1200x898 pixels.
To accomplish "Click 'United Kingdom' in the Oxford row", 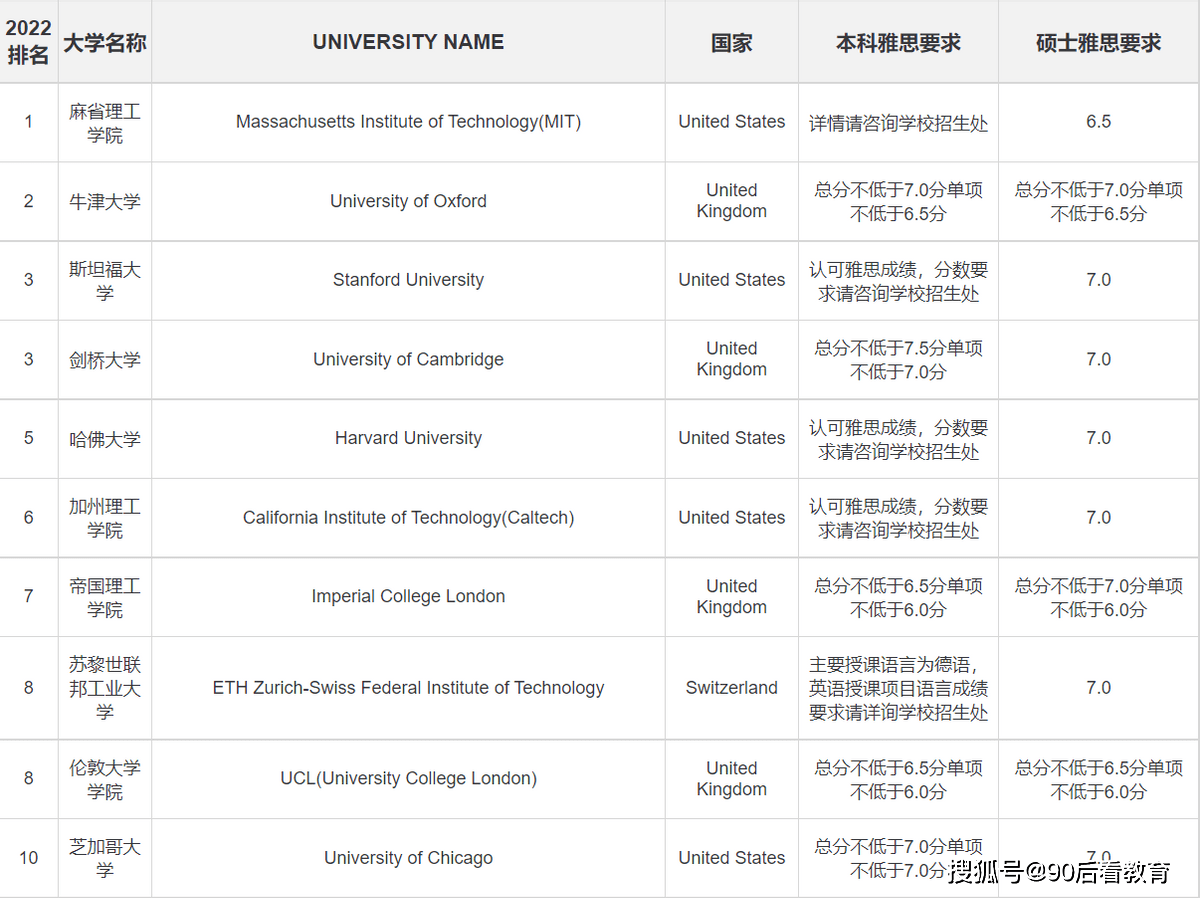I will tap(732, 201).
